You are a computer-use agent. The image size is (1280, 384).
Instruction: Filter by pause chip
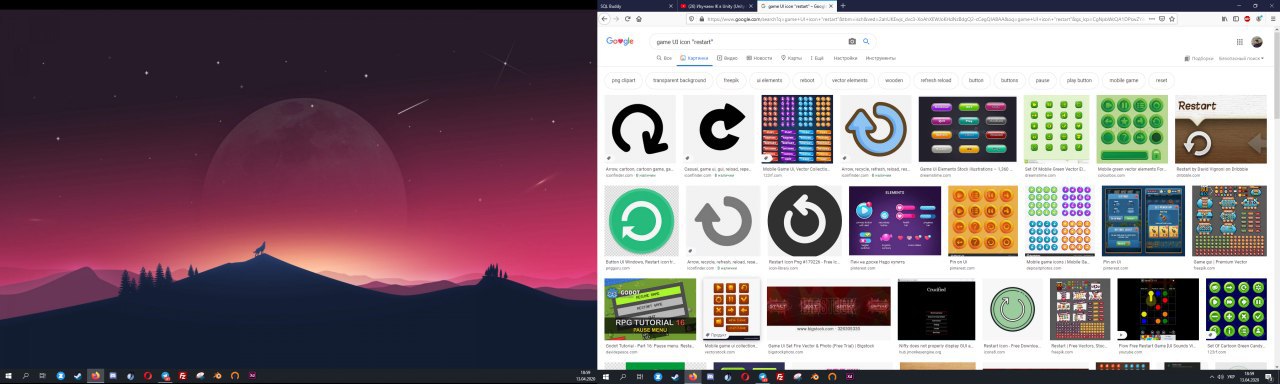(1042, 80)
